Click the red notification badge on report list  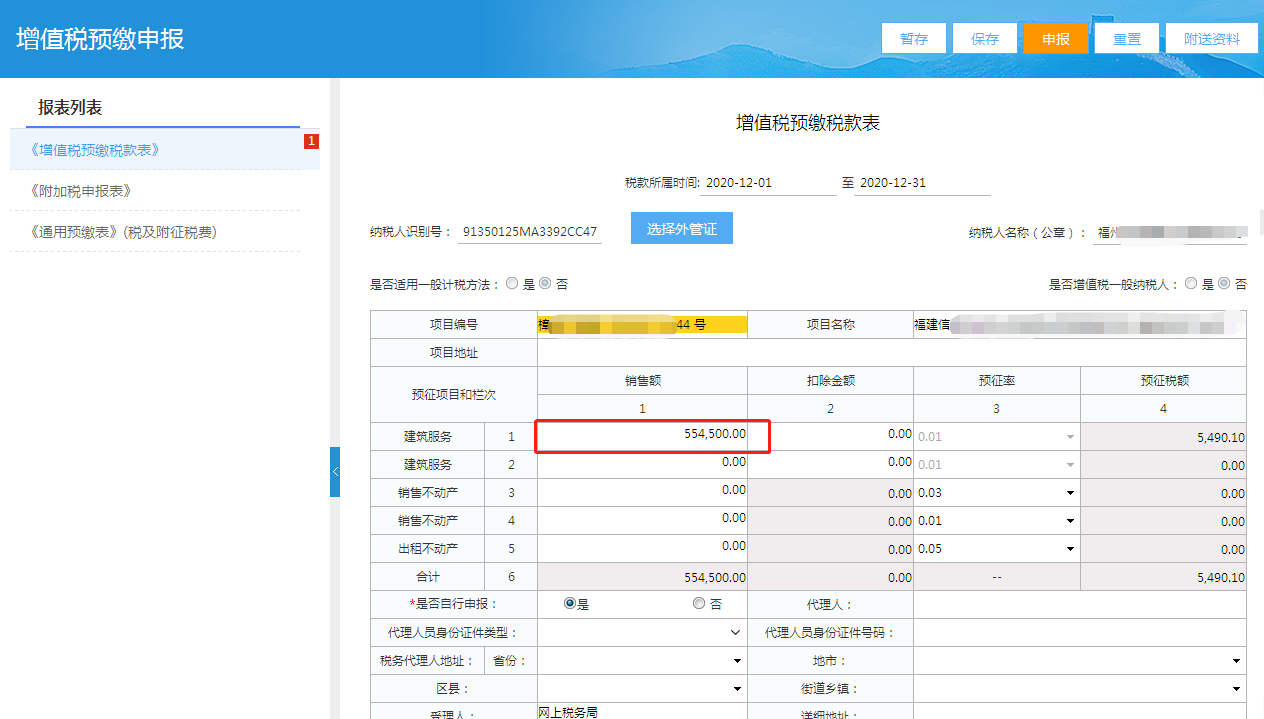click(311, 141)
